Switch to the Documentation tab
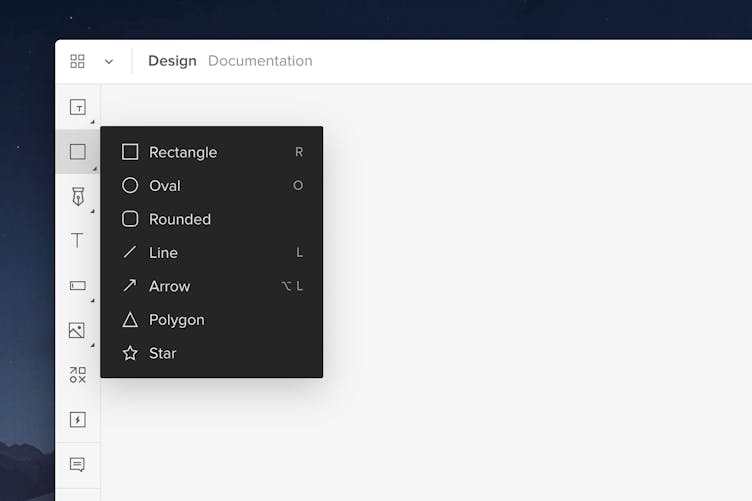 [260, 61]
